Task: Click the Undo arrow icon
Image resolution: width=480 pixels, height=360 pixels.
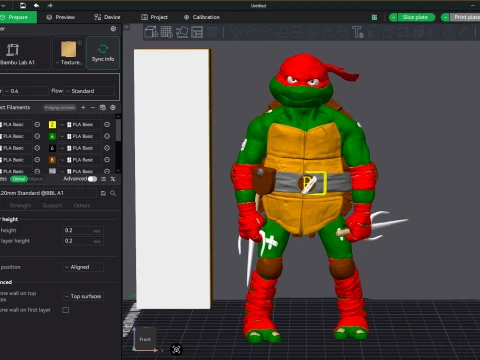Action: click(36, 5)
